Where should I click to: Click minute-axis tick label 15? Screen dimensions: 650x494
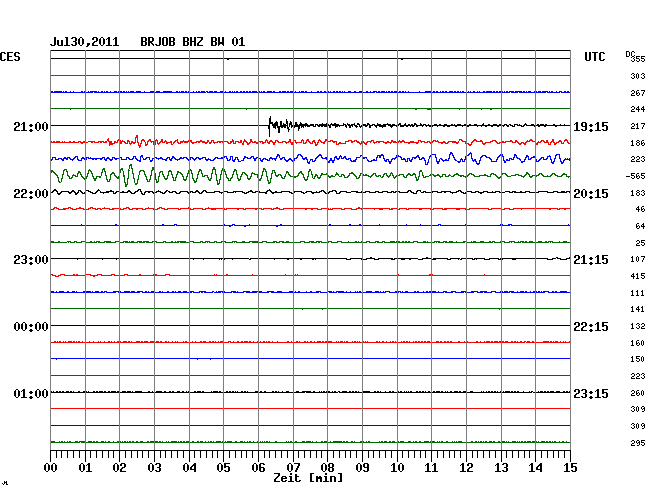click(570, 468)
